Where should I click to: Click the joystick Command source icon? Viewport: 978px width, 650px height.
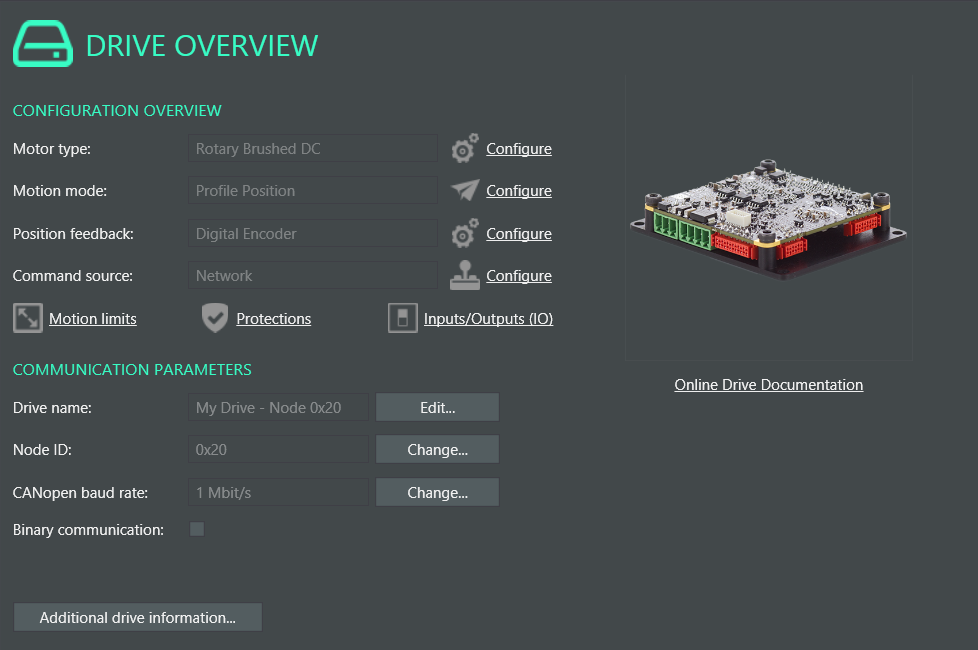click(464, 276)
